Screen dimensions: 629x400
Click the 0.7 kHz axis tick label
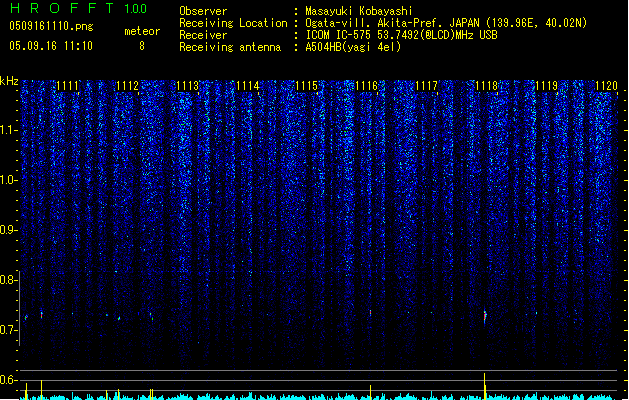tap(8, 330)
